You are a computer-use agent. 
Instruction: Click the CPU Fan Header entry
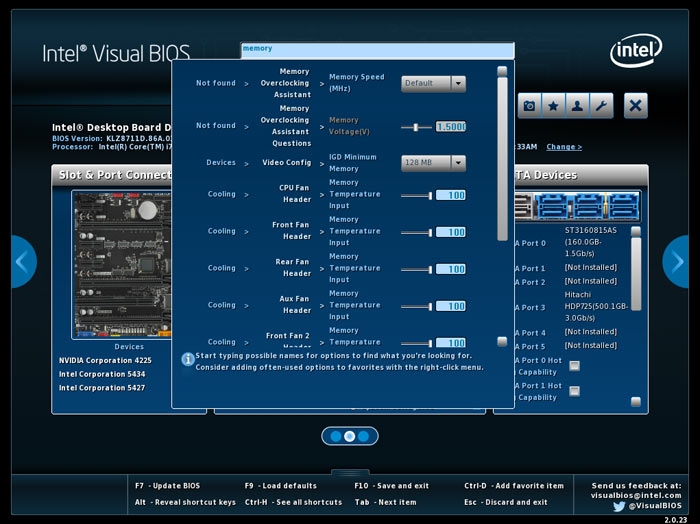point(295,194)
